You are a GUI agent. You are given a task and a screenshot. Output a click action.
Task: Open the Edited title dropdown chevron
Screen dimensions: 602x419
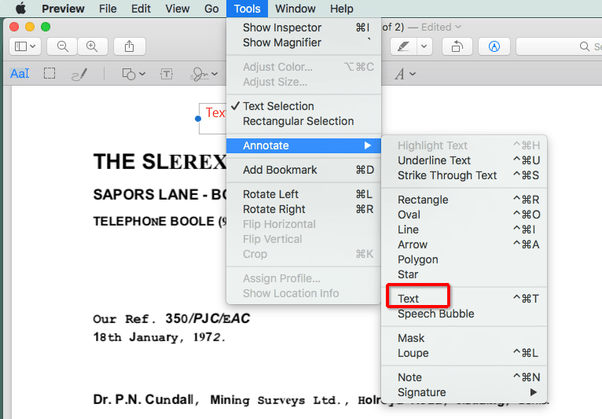coord(458,27)
